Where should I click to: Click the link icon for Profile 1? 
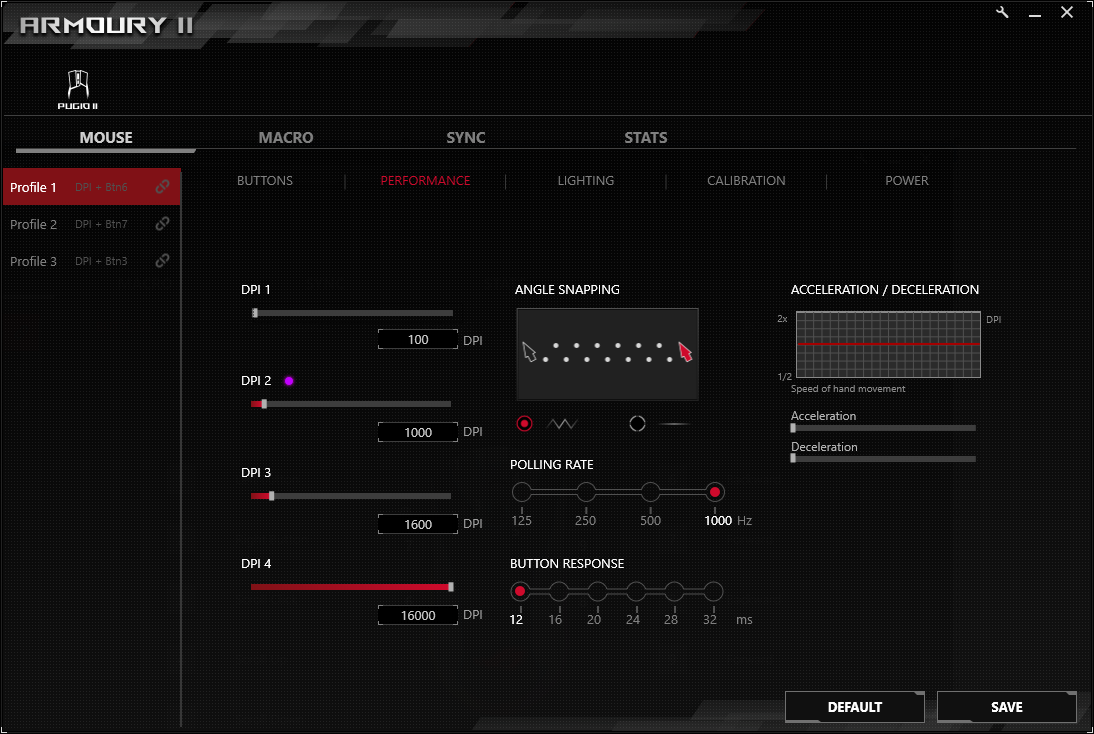tap(162, 187)
